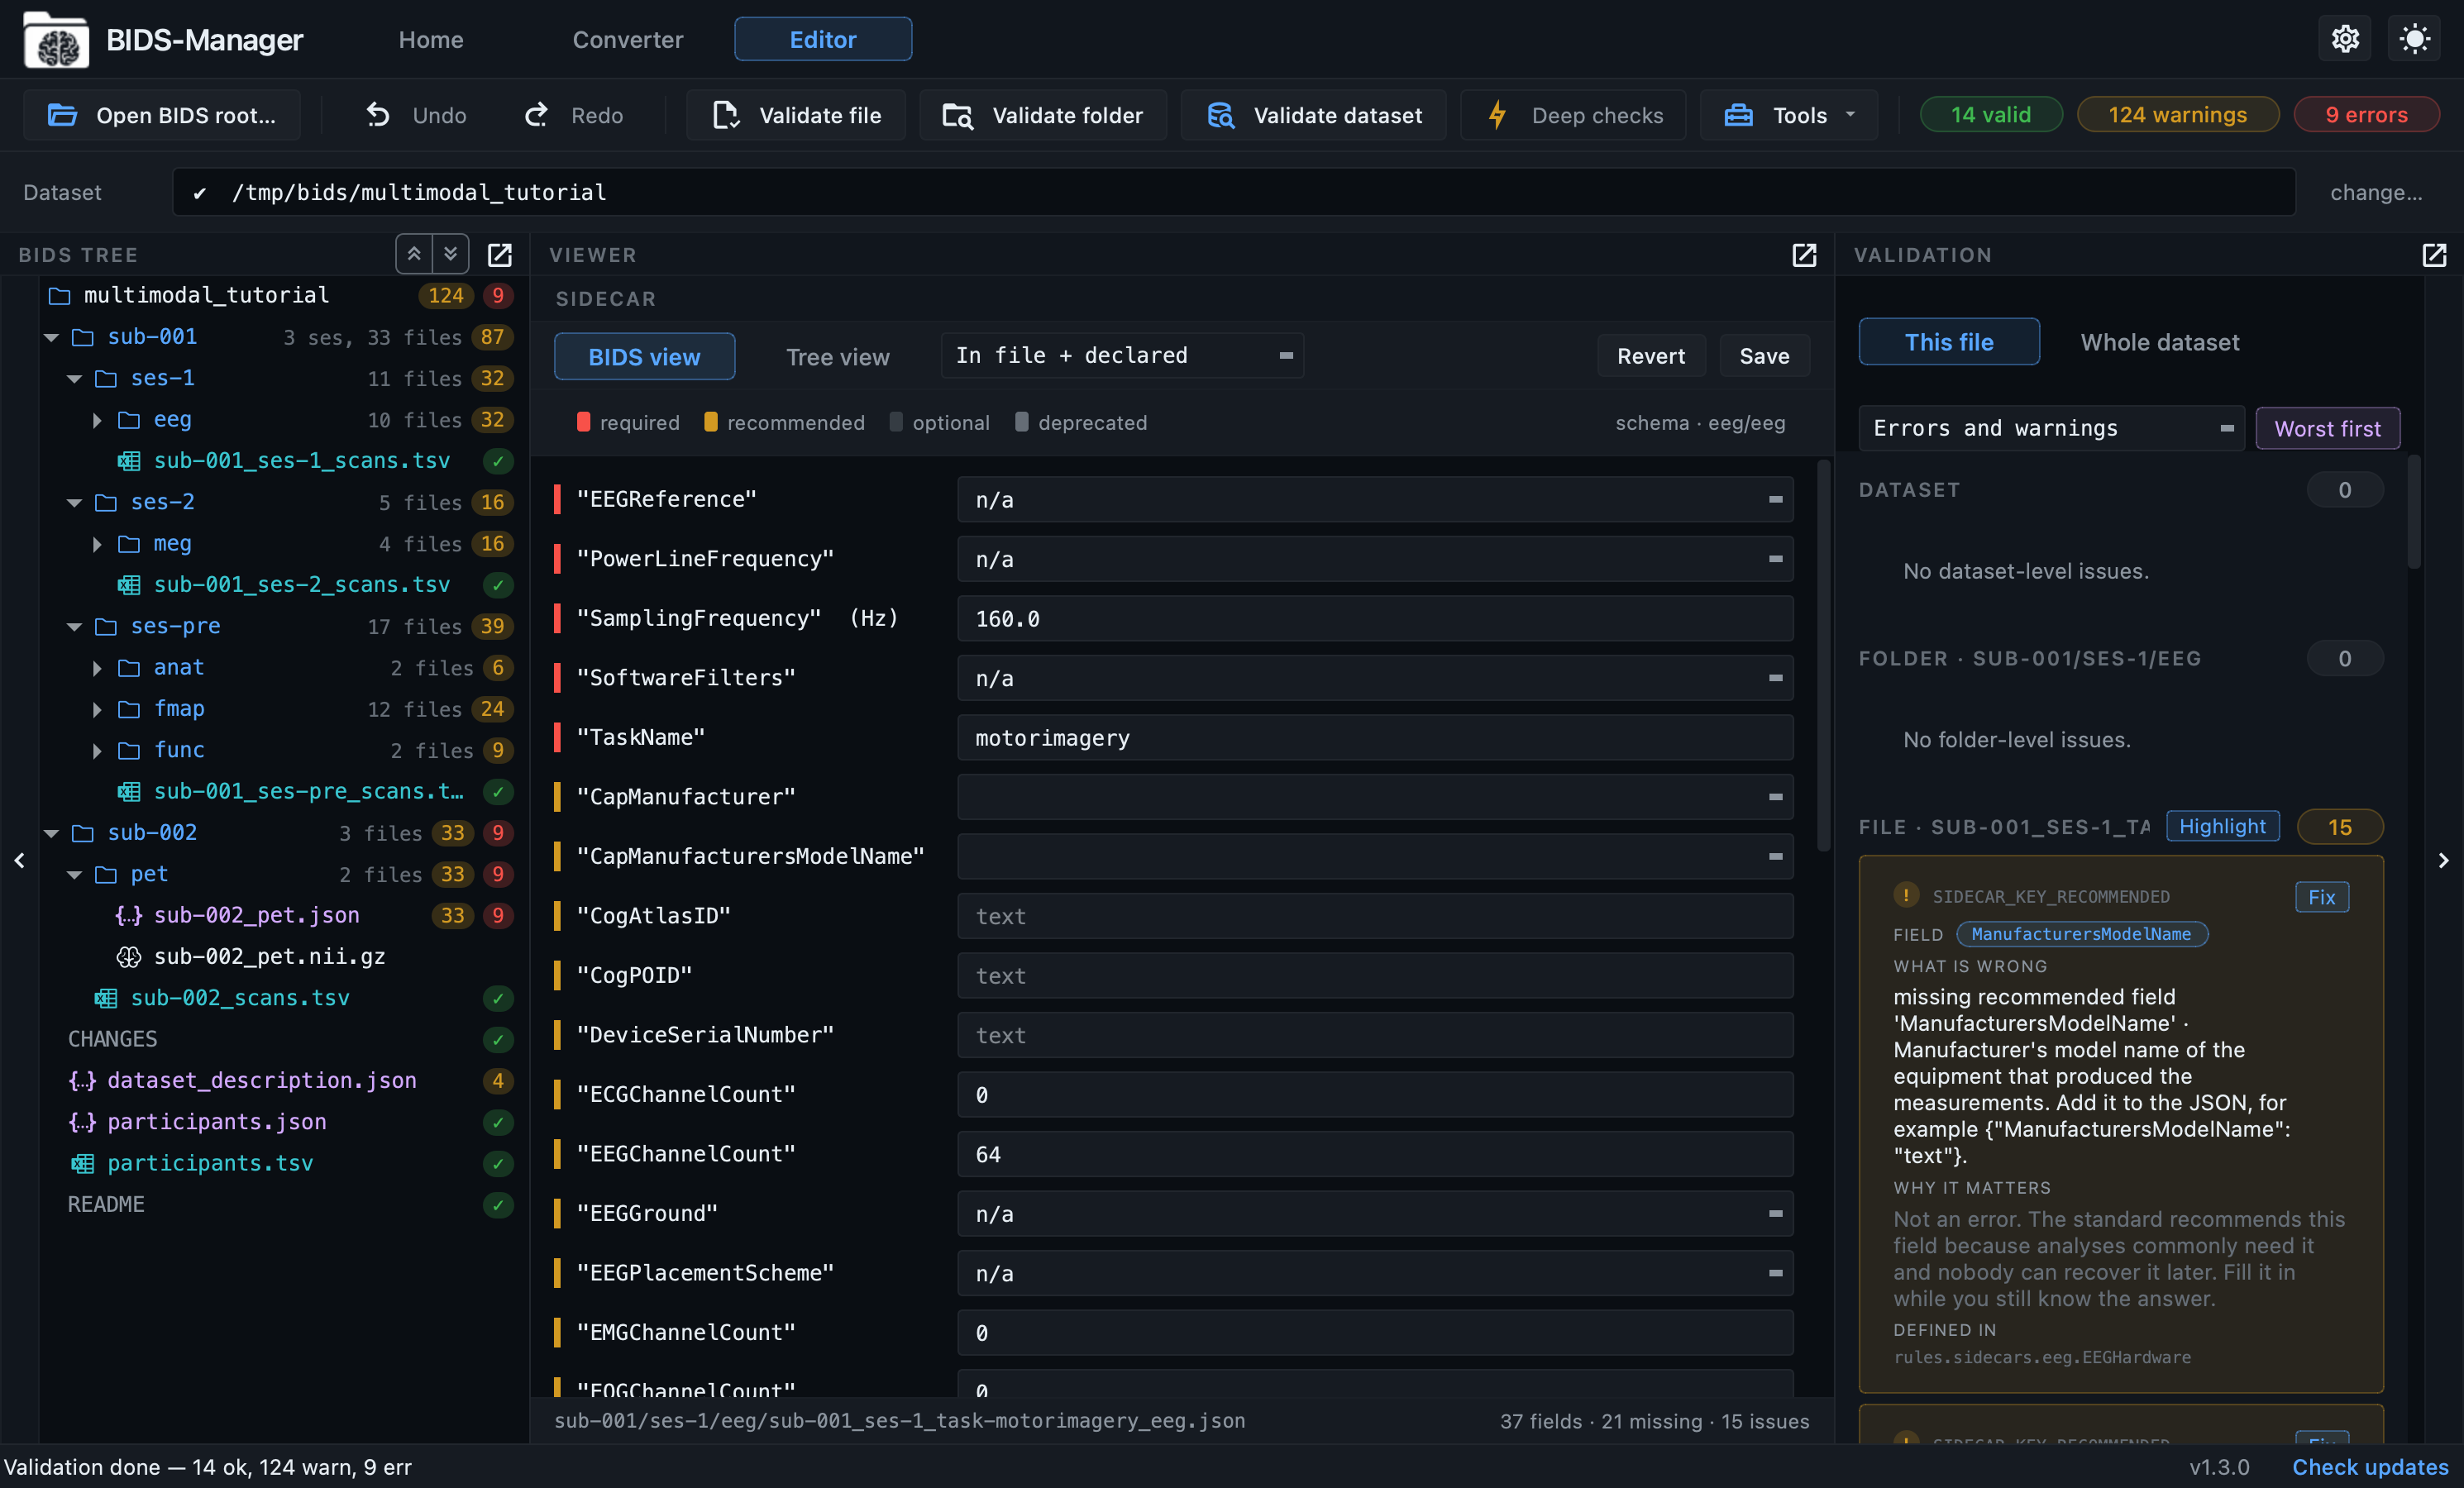The width and height of the screenshot is (2464, 1488).
Task: Open the Tools dropdown menu
Action: click(x=1789, y=115)
